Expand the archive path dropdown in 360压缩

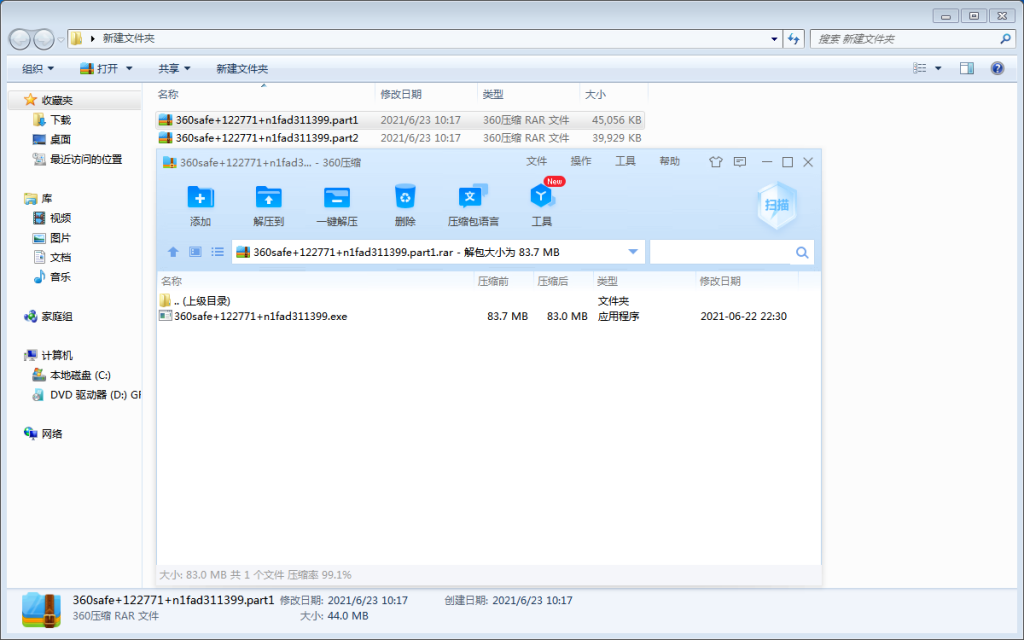tap(633, 252)
